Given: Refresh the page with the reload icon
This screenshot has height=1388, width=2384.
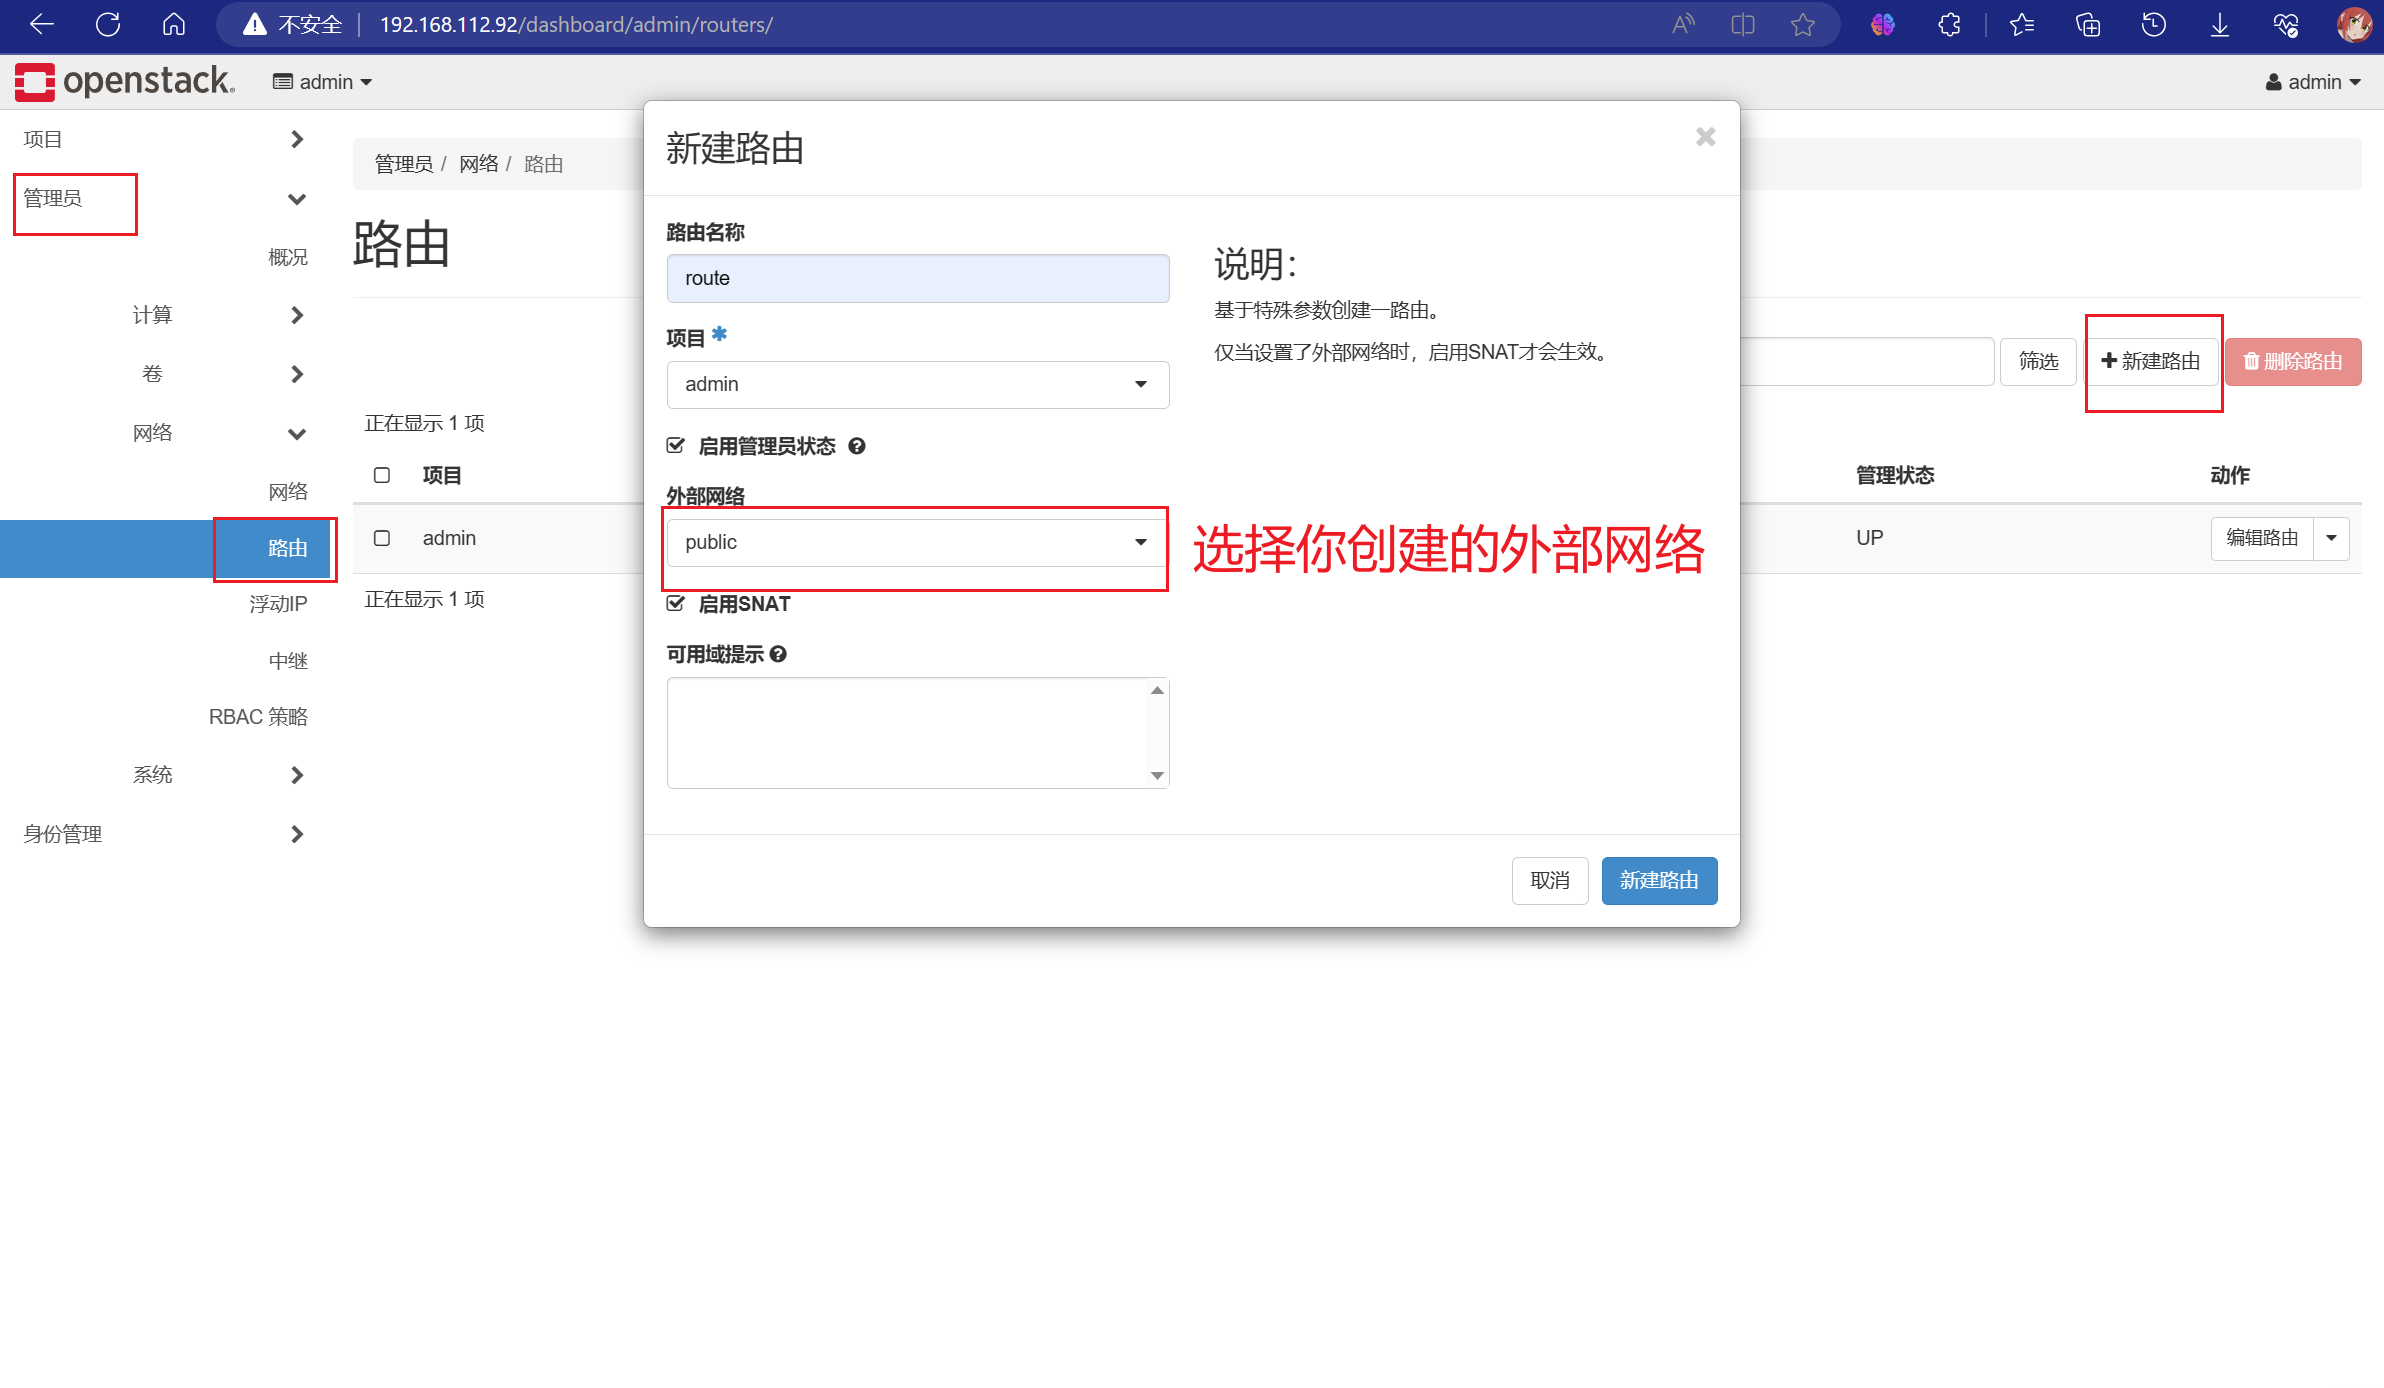Looking at the screenshot, I should (x=107, y=24).
